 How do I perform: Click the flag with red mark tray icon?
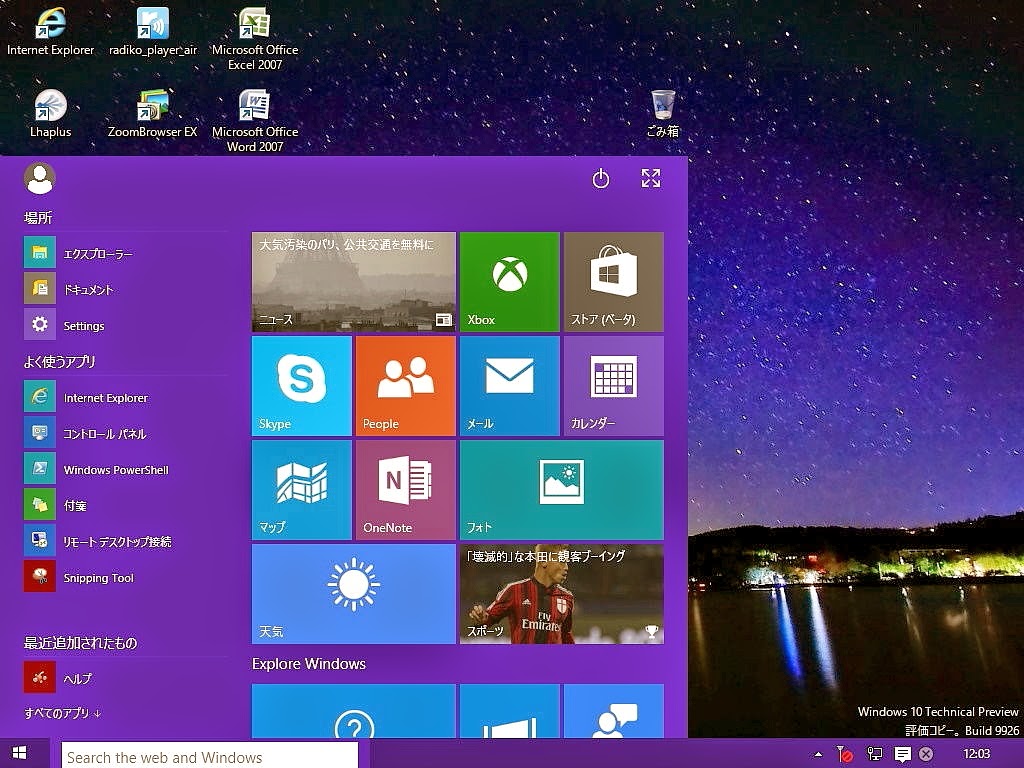[x=844, y=754]
